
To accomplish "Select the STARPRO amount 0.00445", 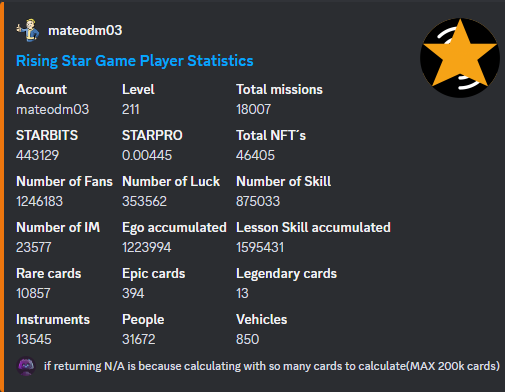I will point(147,155).
